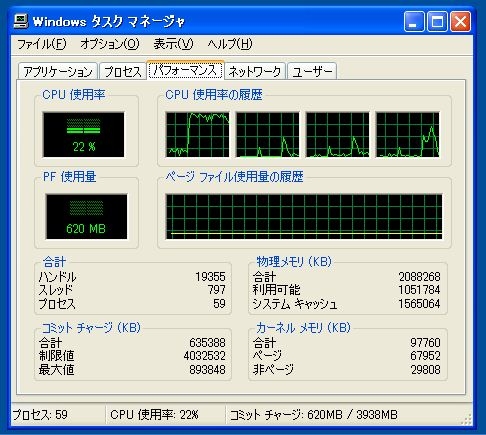Click the Task Manager title bar icon
This screenshot has height=435, width=486.
click(20, 22)
